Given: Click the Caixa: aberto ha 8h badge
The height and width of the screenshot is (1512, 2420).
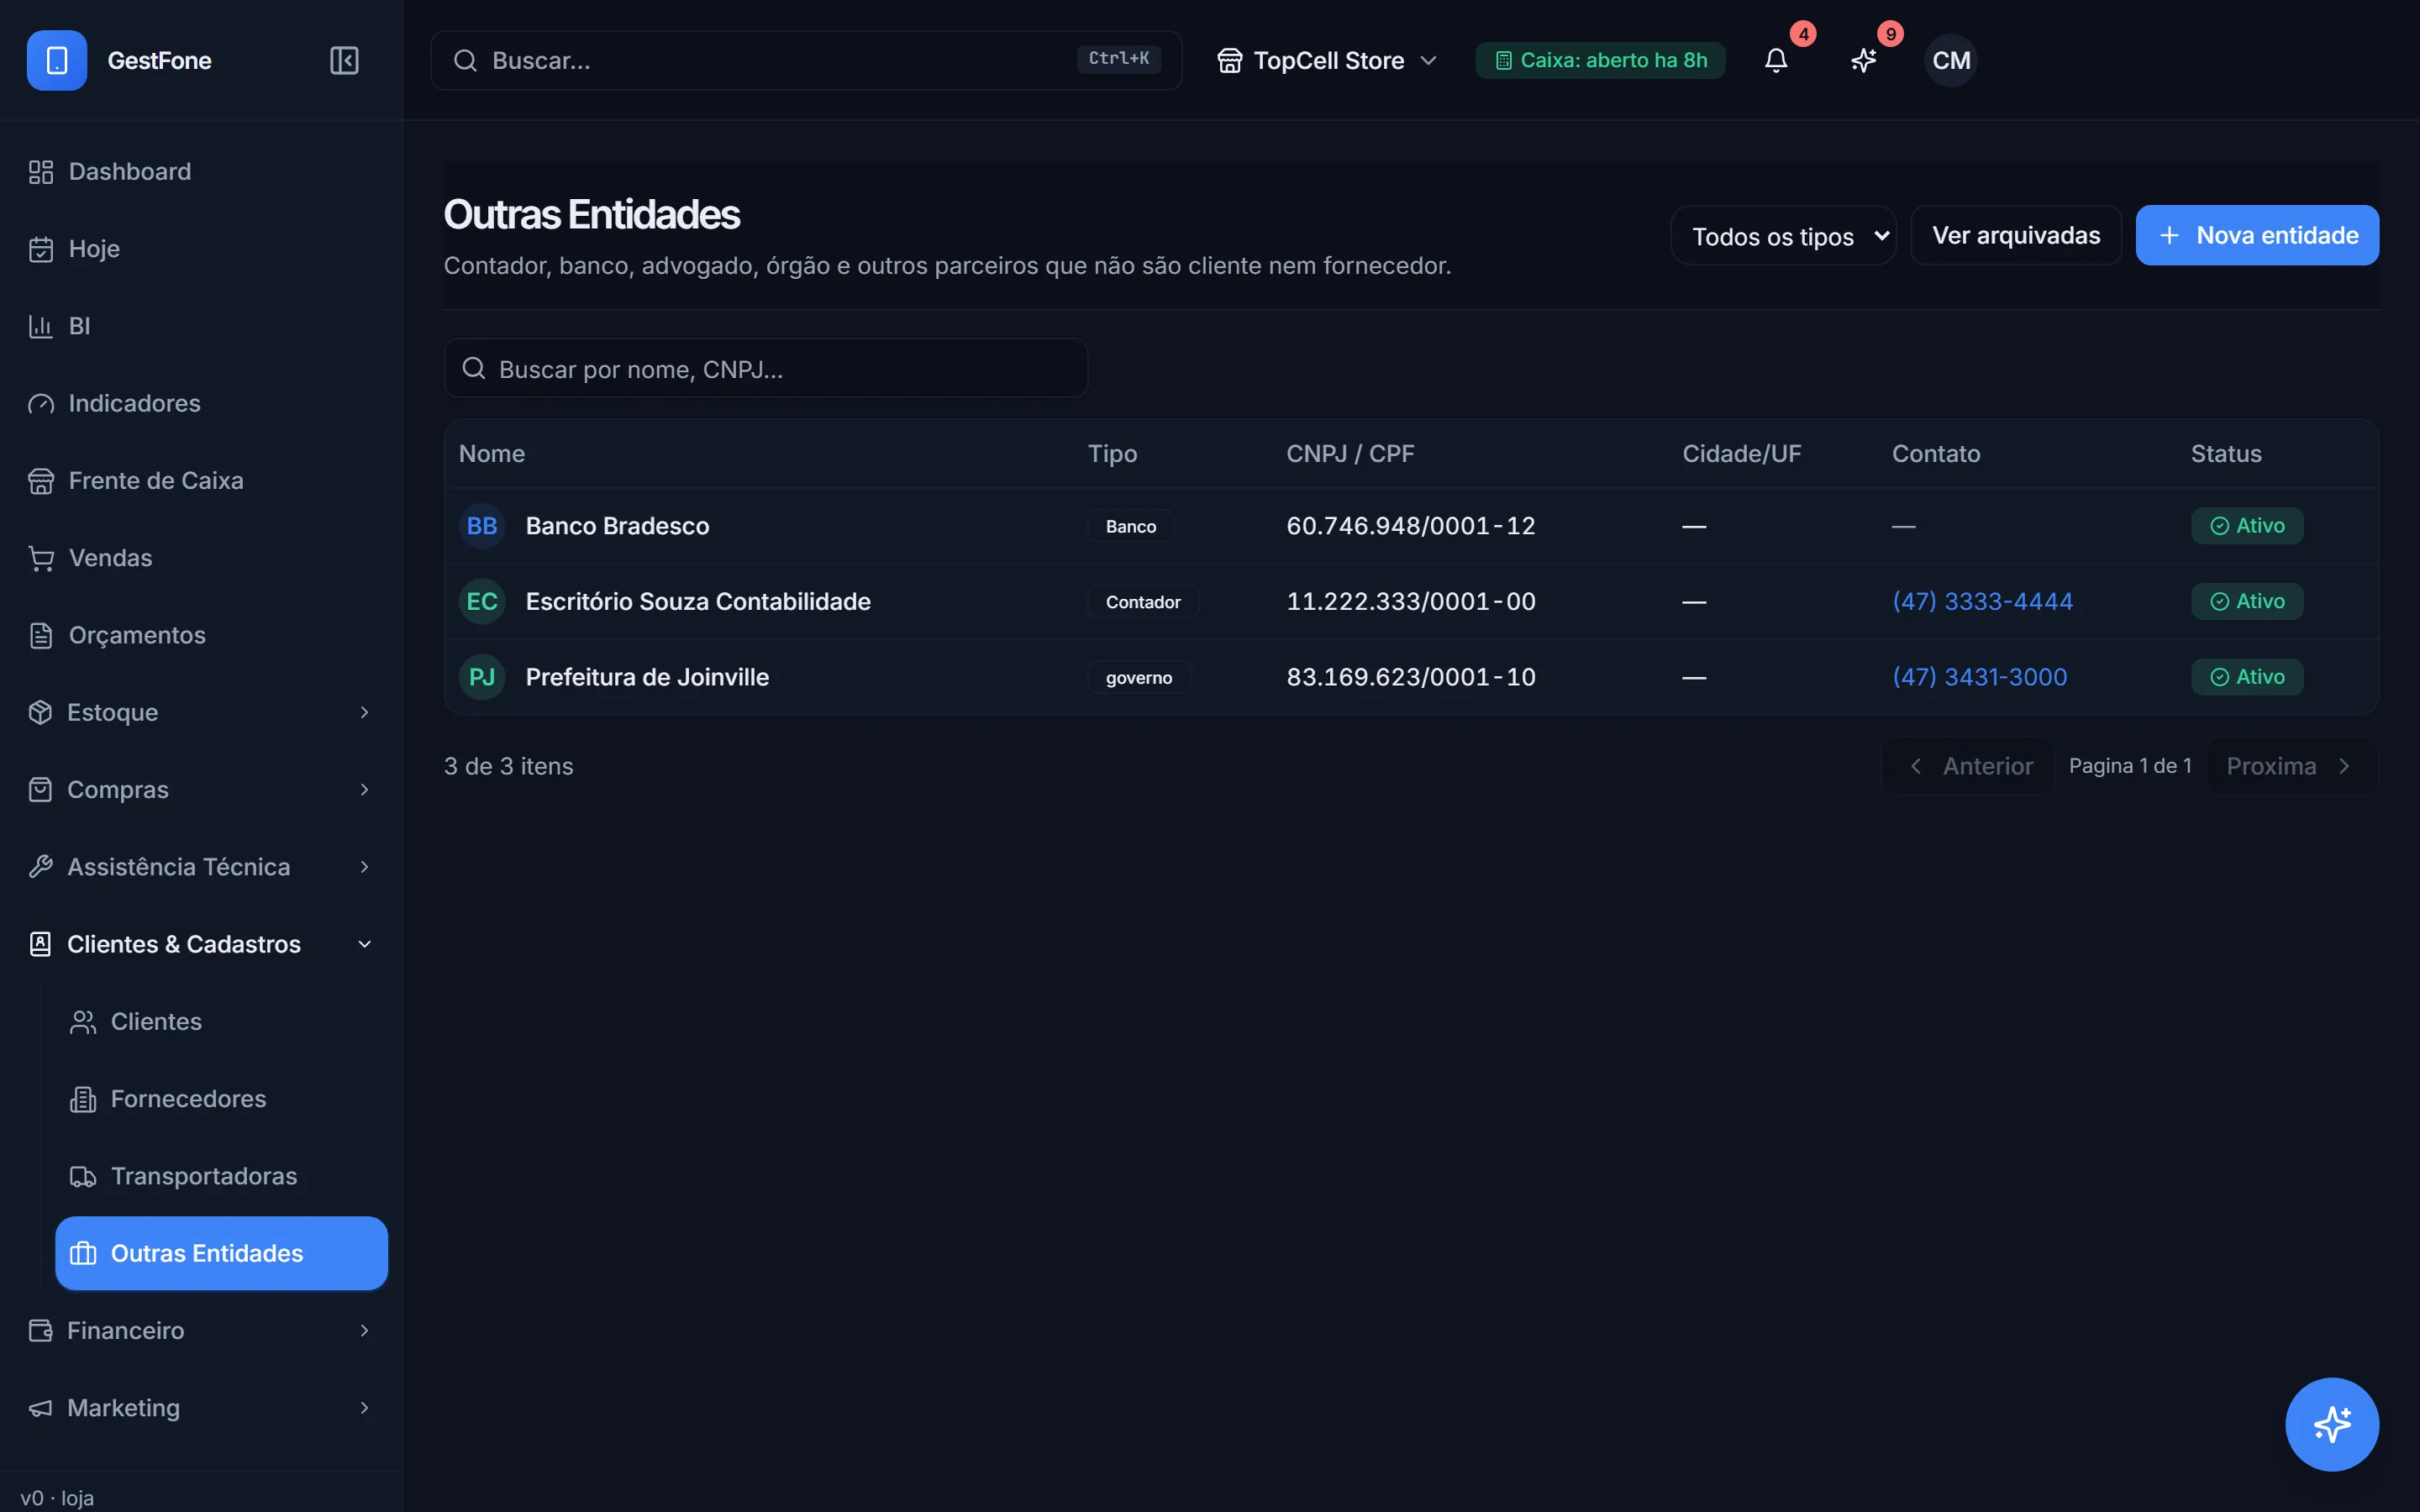Looking at the screenshot, I should [1600, 60].
